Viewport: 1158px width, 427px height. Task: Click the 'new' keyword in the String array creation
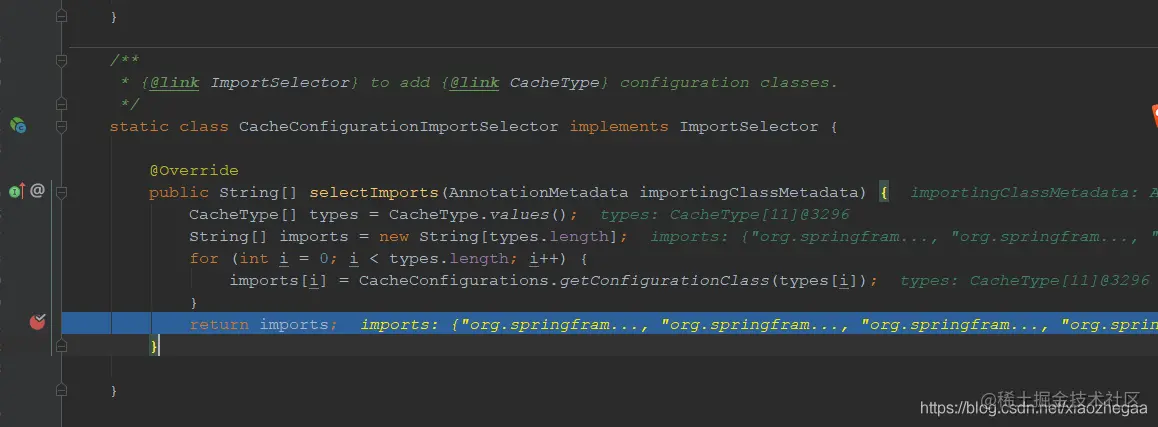[x=394, y=236]
